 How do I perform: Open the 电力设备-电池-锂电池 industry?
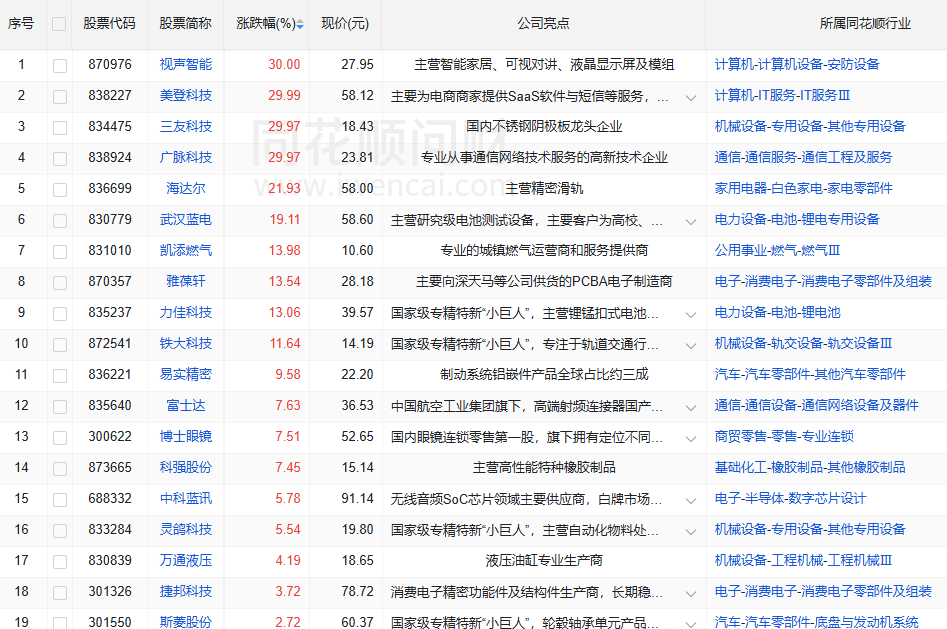pyautogui.click(x=777, y=312)
